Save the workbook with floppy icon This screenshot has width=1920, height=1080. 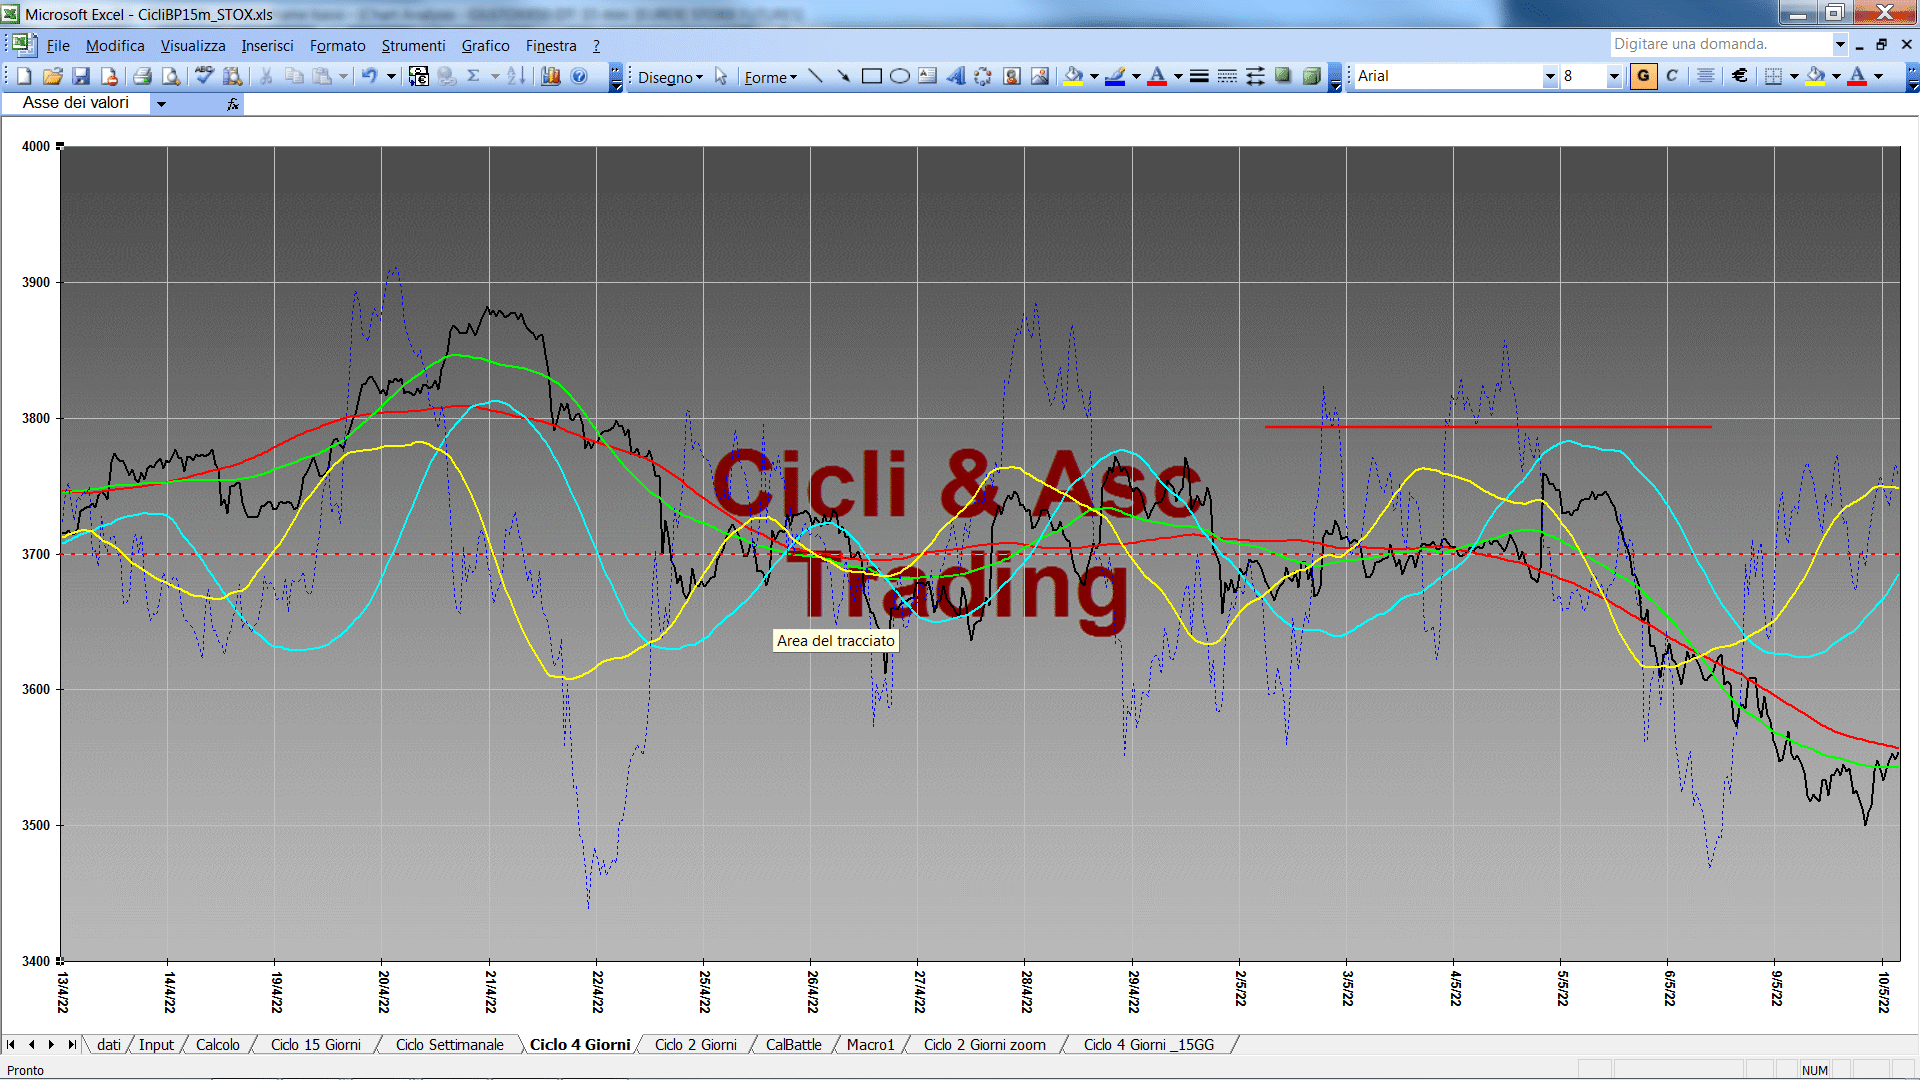81,76
